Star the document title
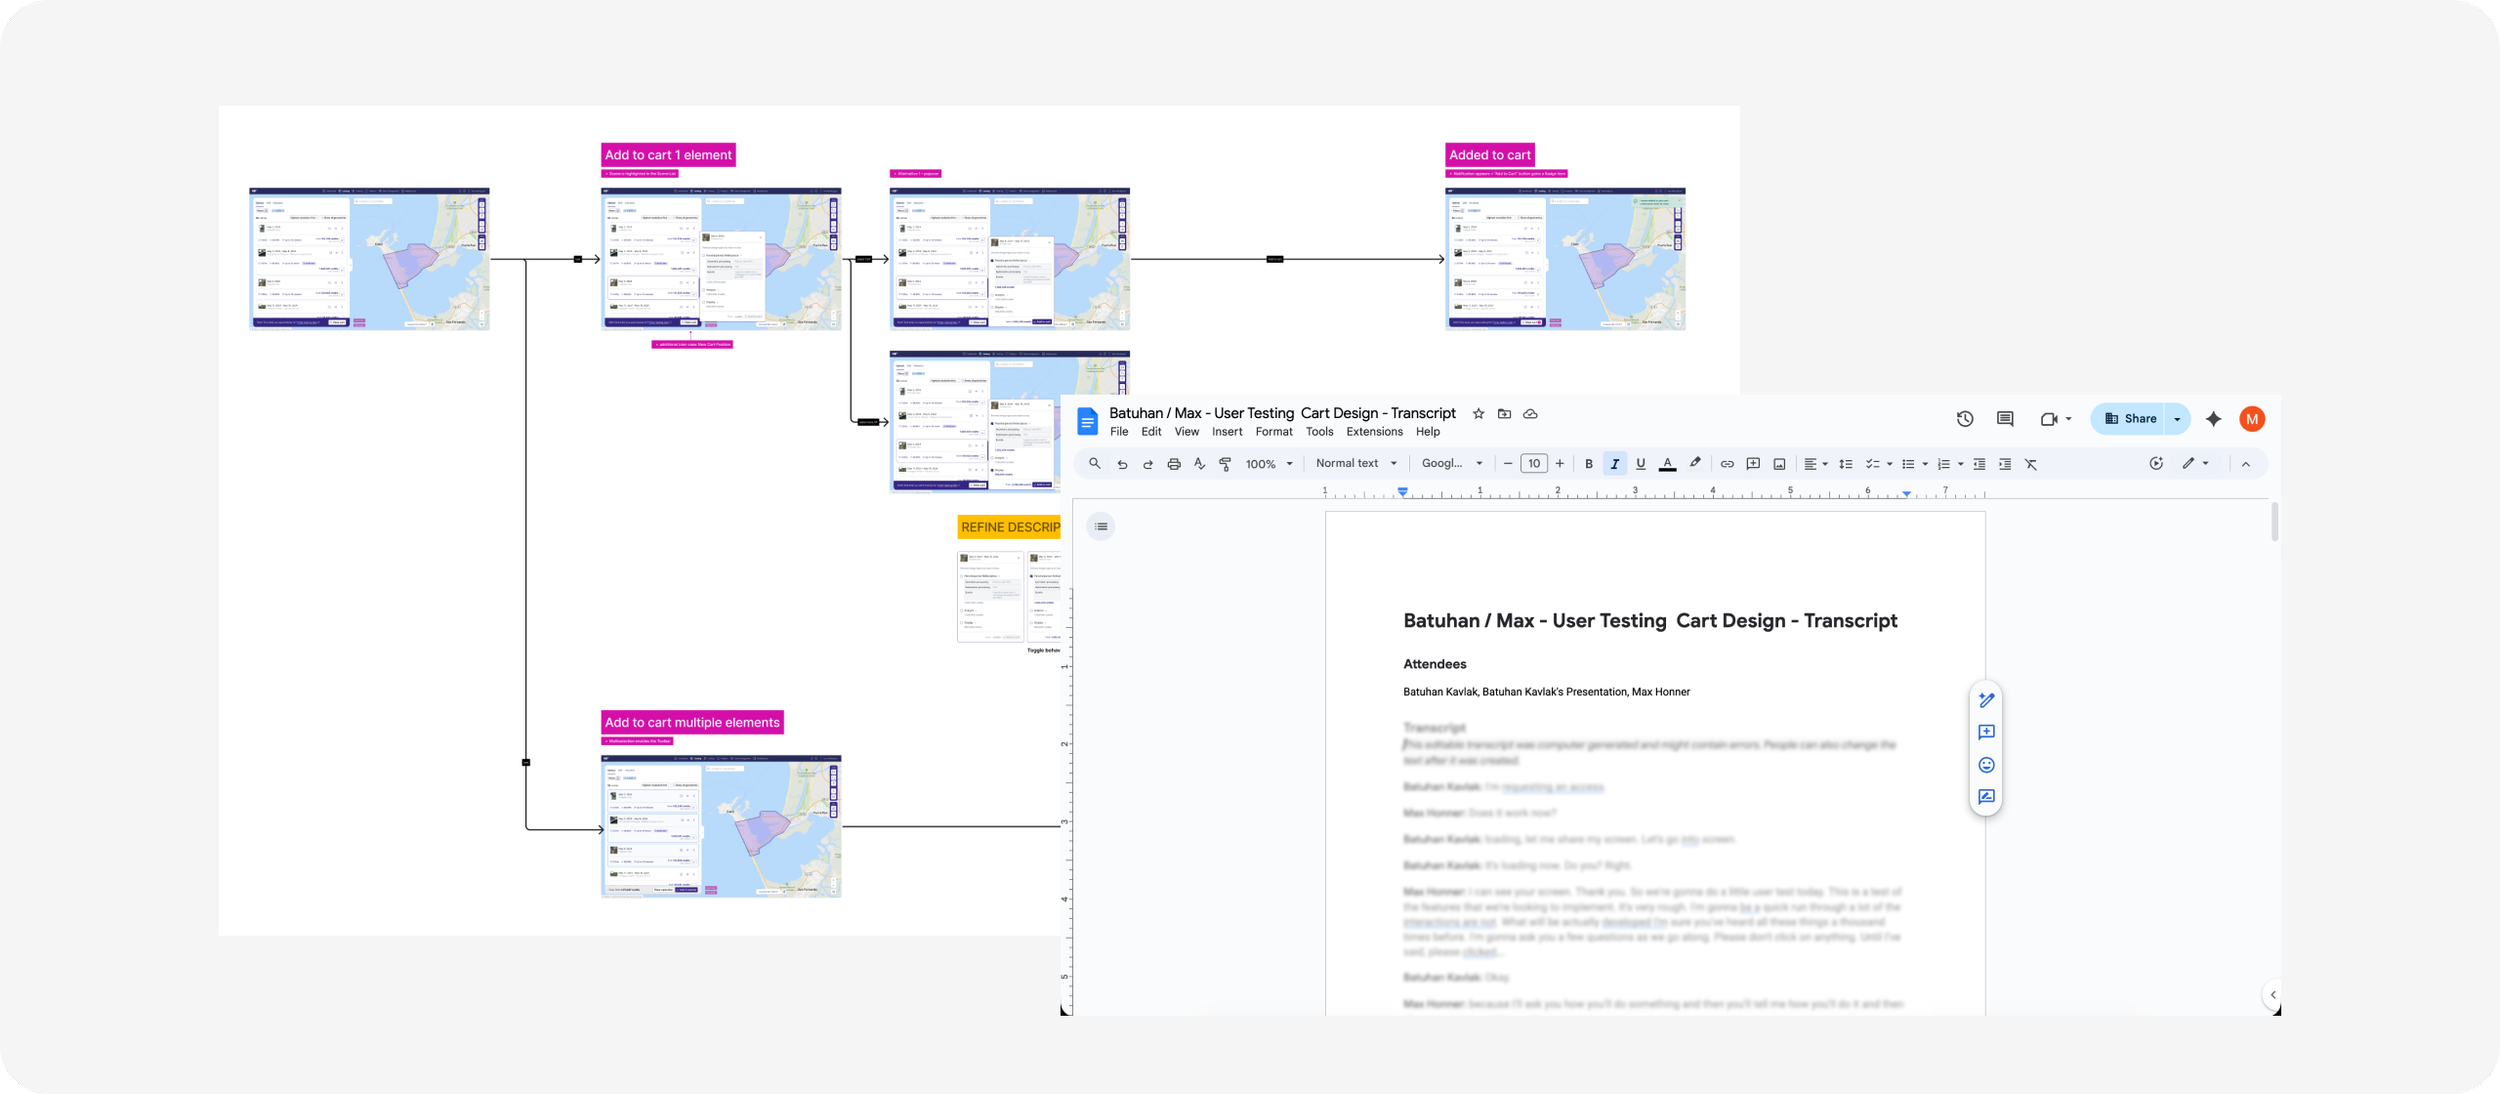The image size is (2500, 1094). click(1478, 413)
